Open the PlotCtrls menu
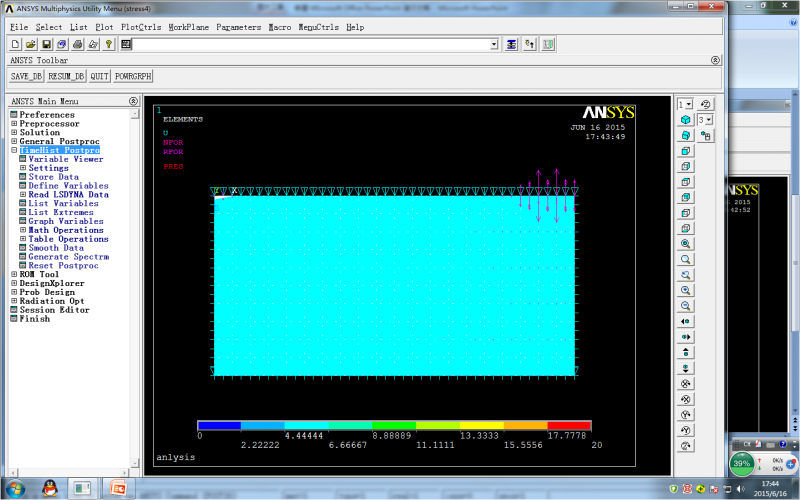 (140, 27)
